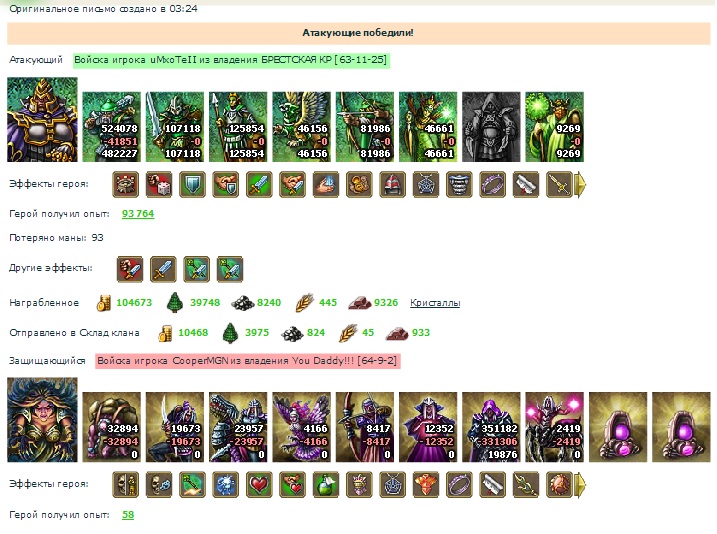Image resolution: width=717 pixels, height=534 pixels.
Task: Click the shield hero effect icon
Action: click(192, 184)
